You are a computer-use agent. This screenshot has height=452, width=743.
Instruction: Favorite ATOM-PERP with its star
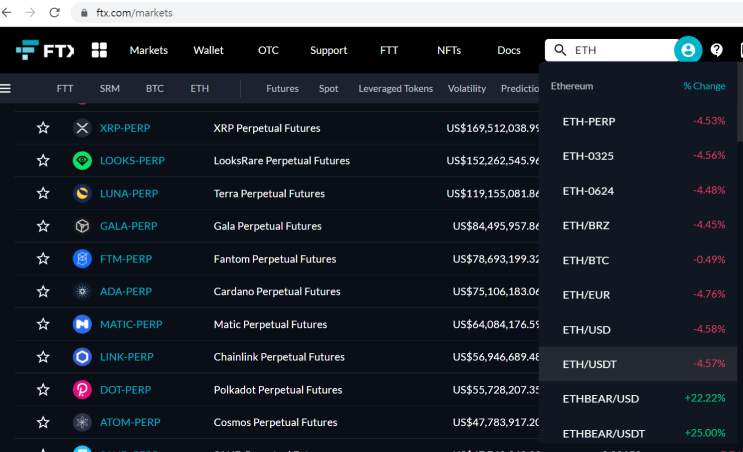43,422
